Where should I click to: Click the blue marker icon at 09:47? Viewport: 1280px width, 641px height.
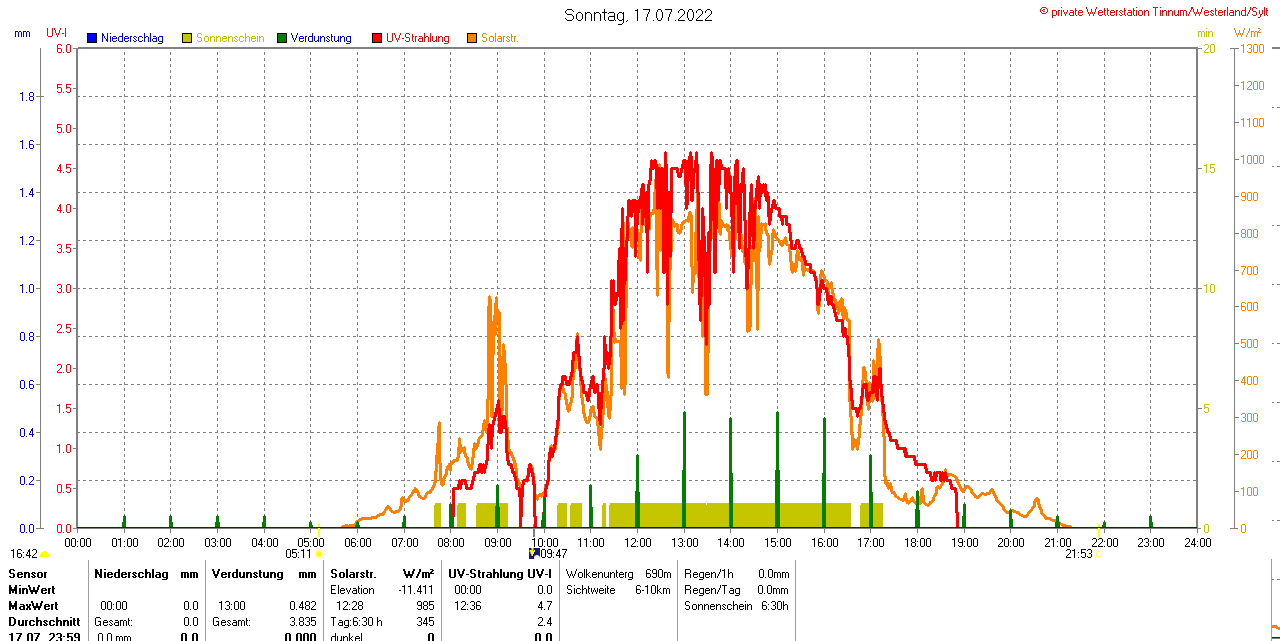click(x=534, y=552)
